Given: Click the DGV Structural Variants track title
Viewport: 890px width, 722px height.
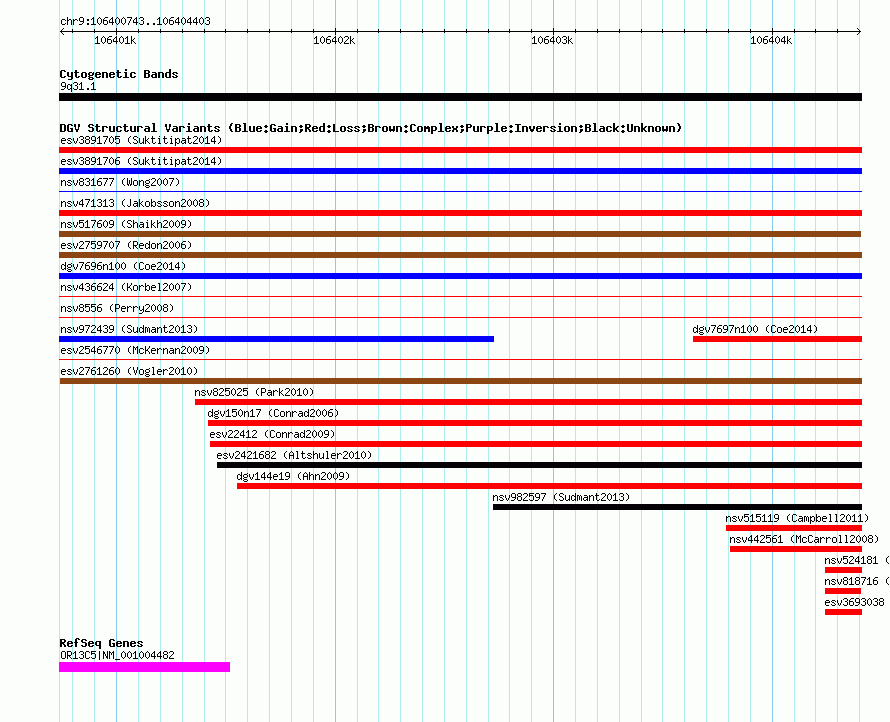Looking at the screenshot, I should point(370,128).
